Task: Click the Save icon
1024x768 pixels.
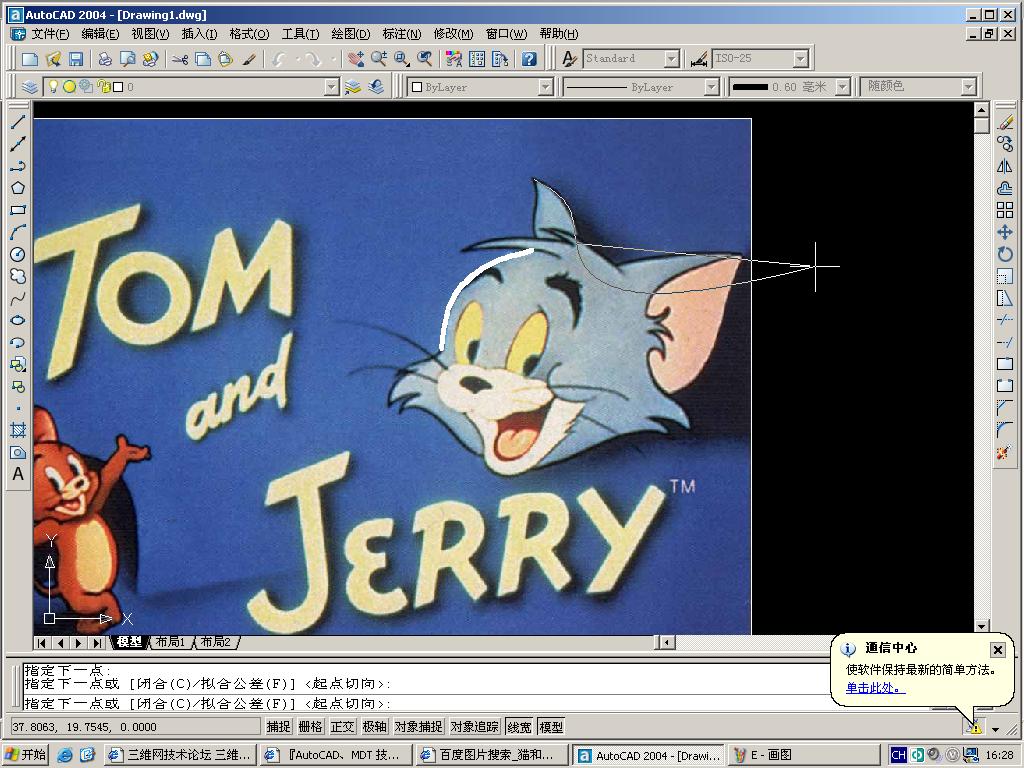Action: [76, 59]
